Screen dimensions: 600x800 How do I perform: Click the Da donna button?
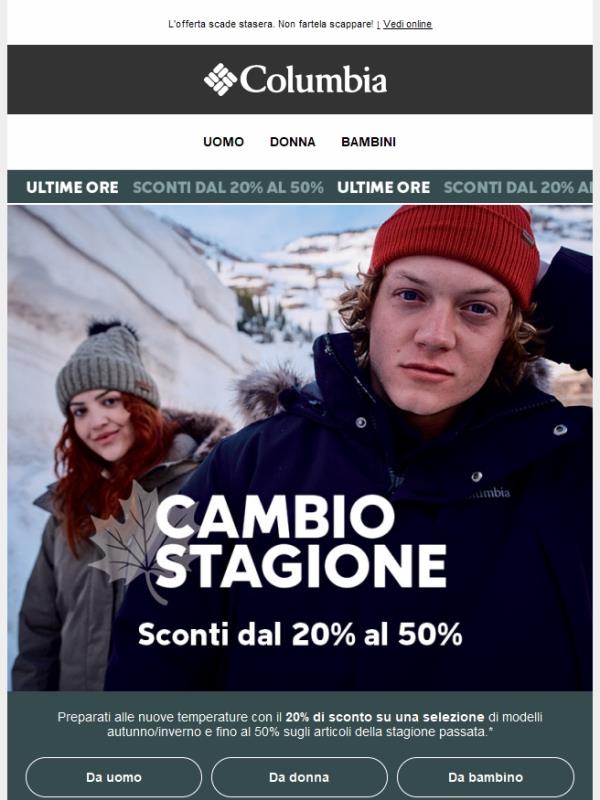coord(299,777)
